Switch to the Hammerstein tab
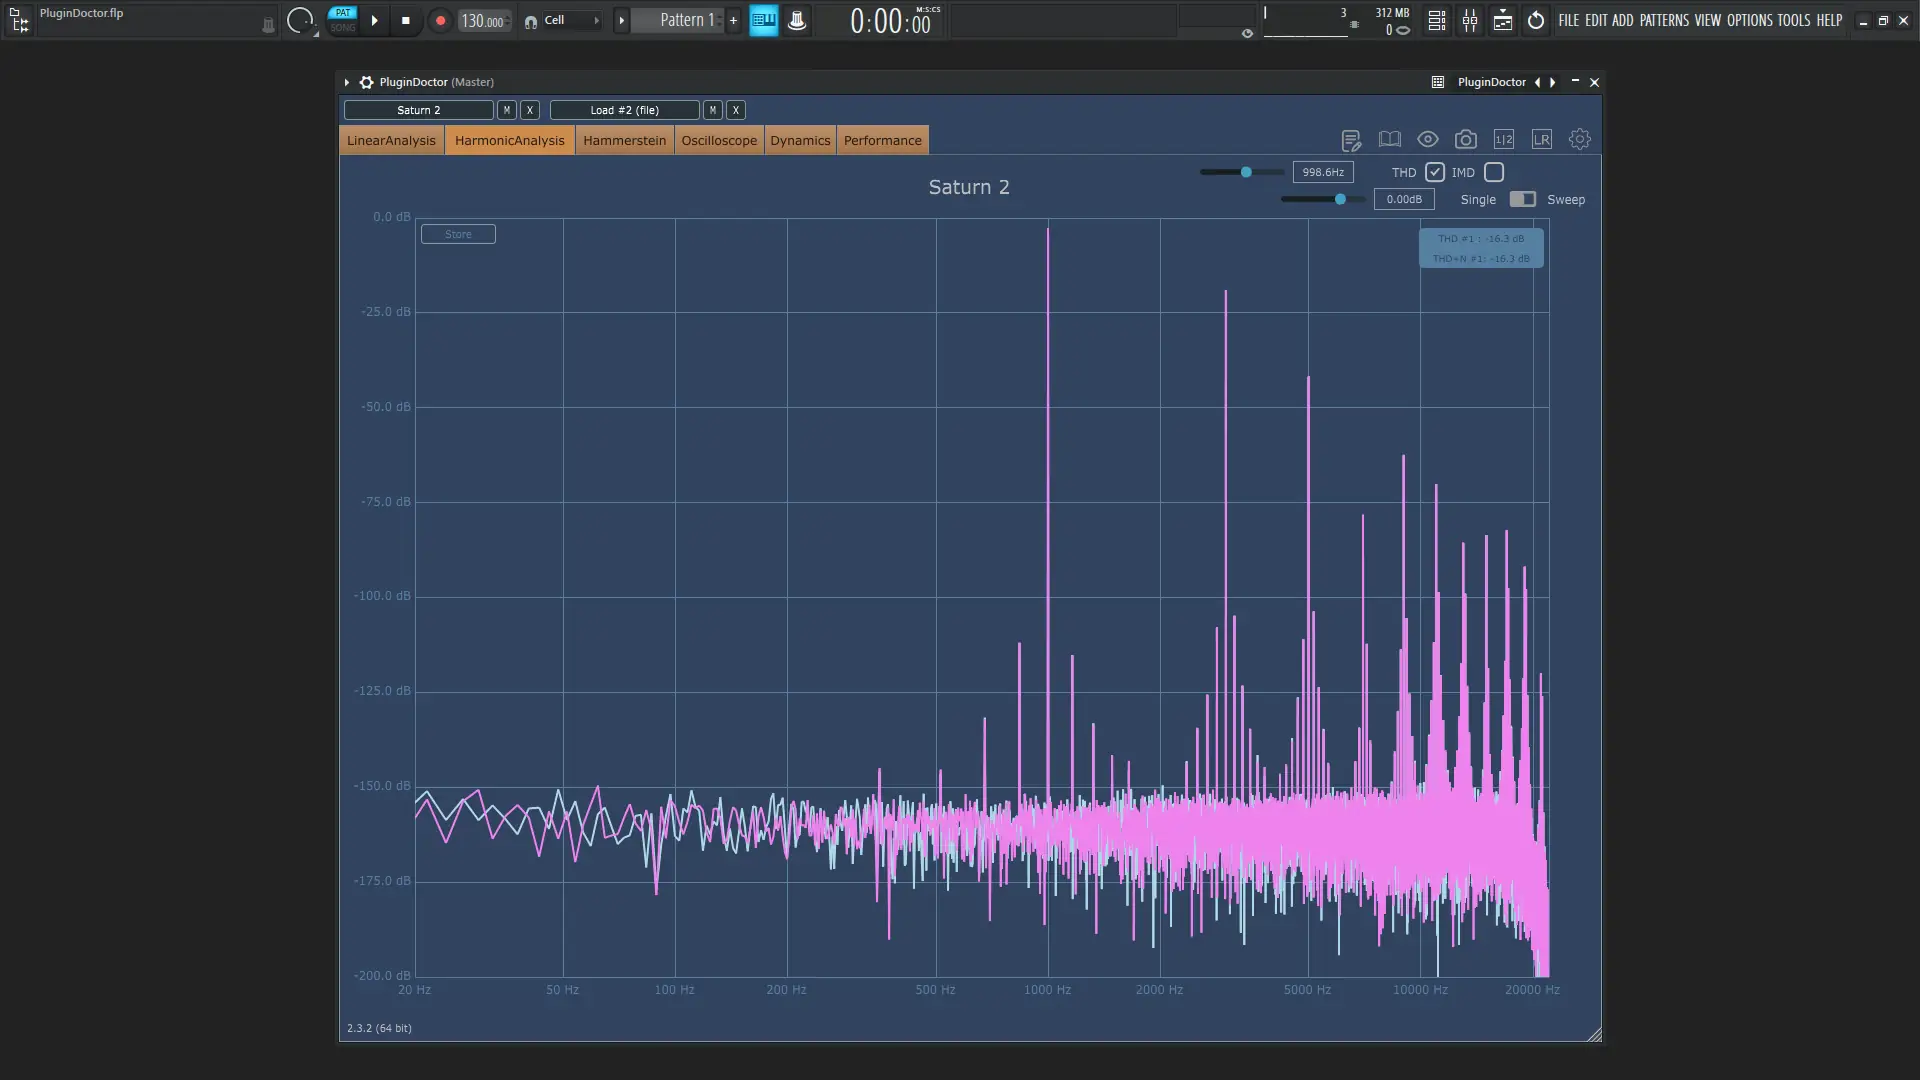 [x=624, y=140]
